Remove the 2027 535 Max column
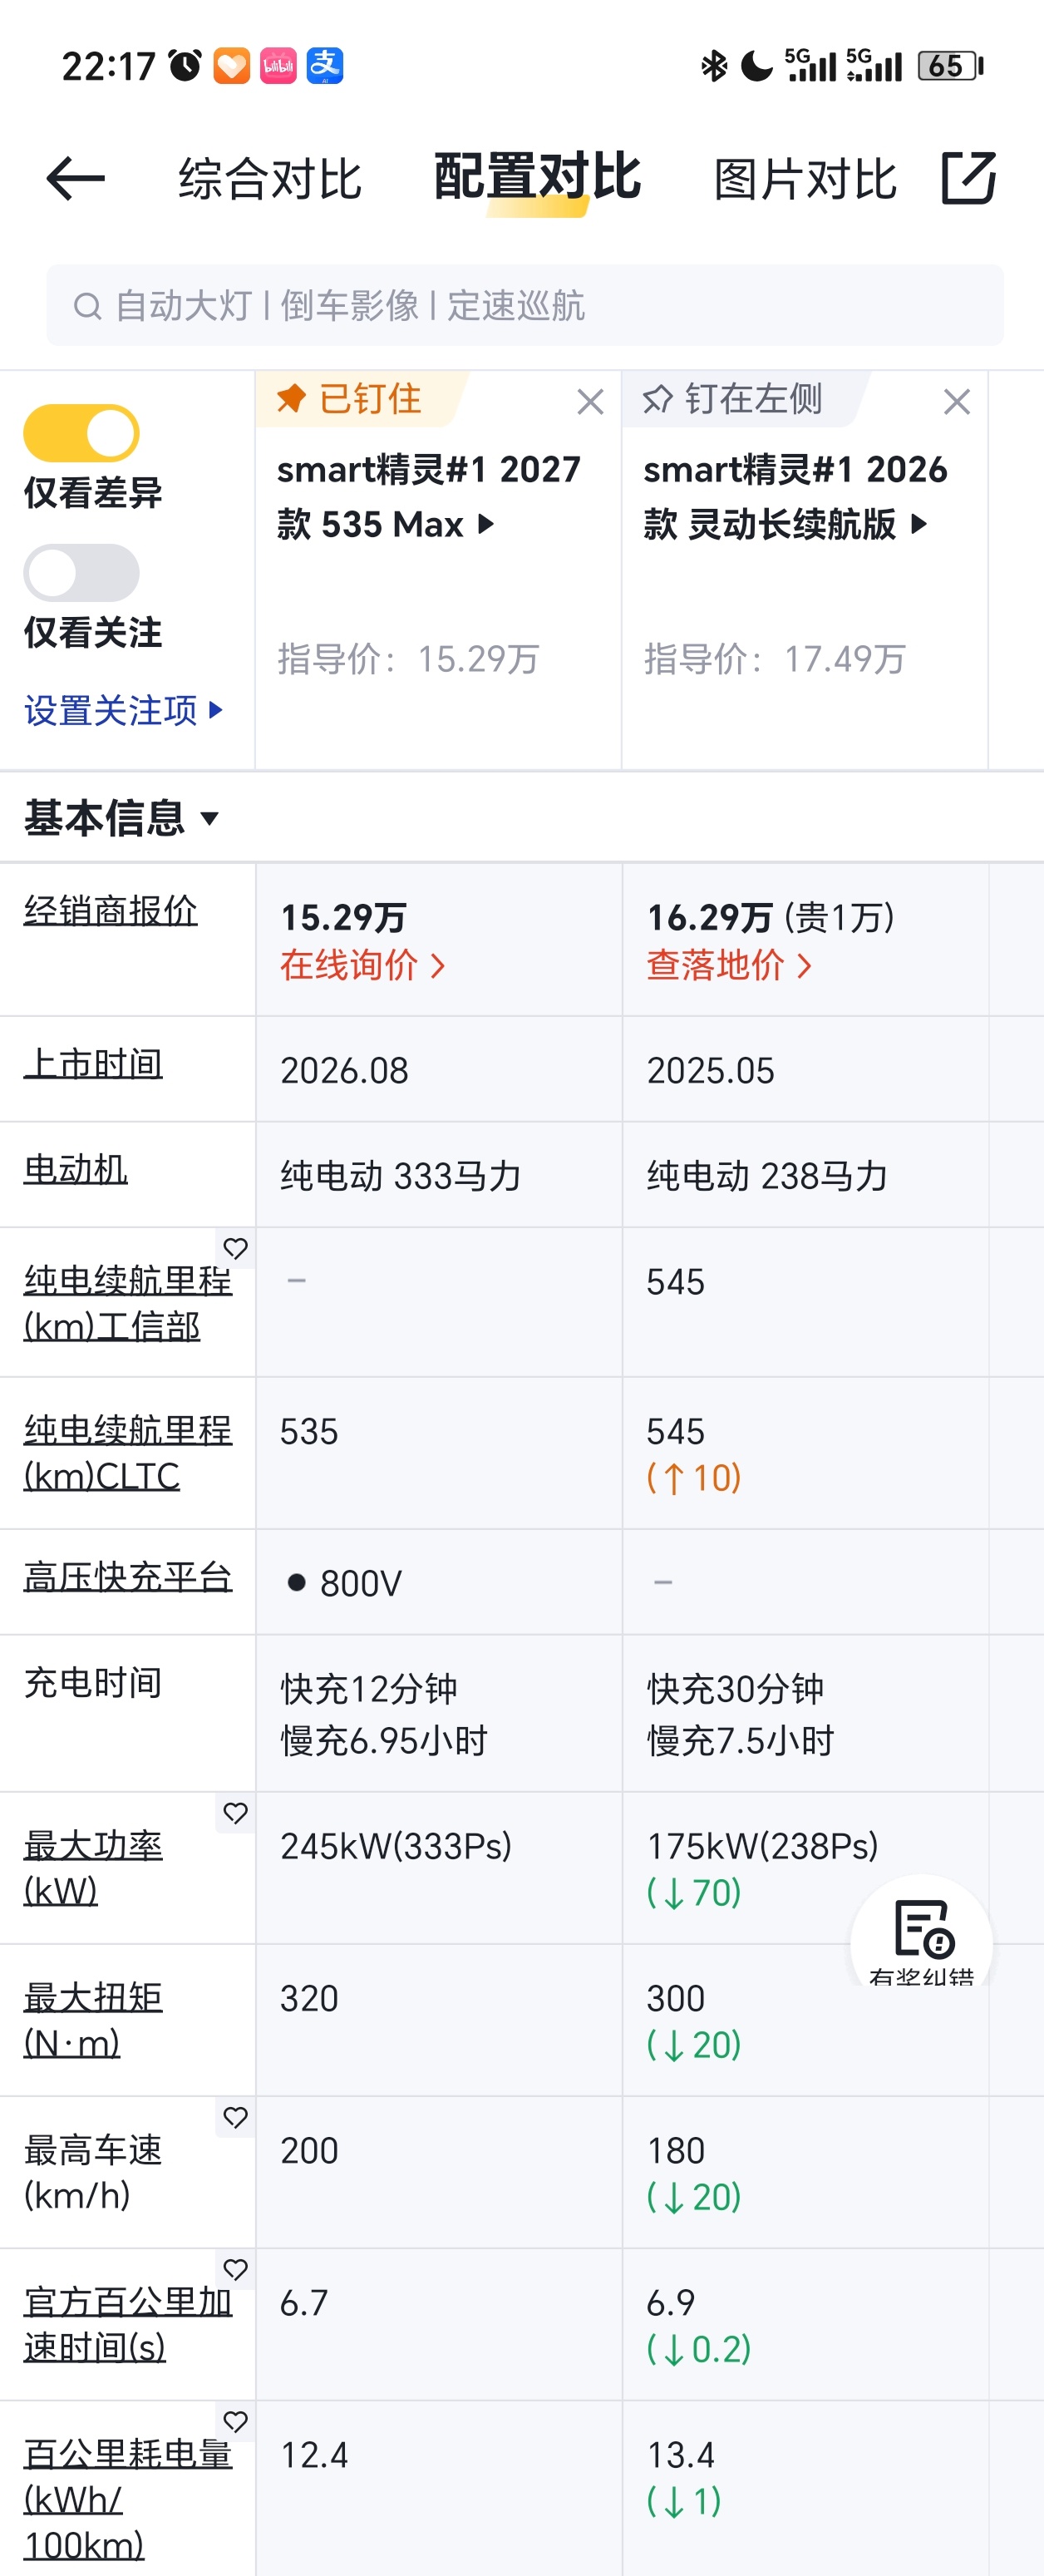 point(590,402)
